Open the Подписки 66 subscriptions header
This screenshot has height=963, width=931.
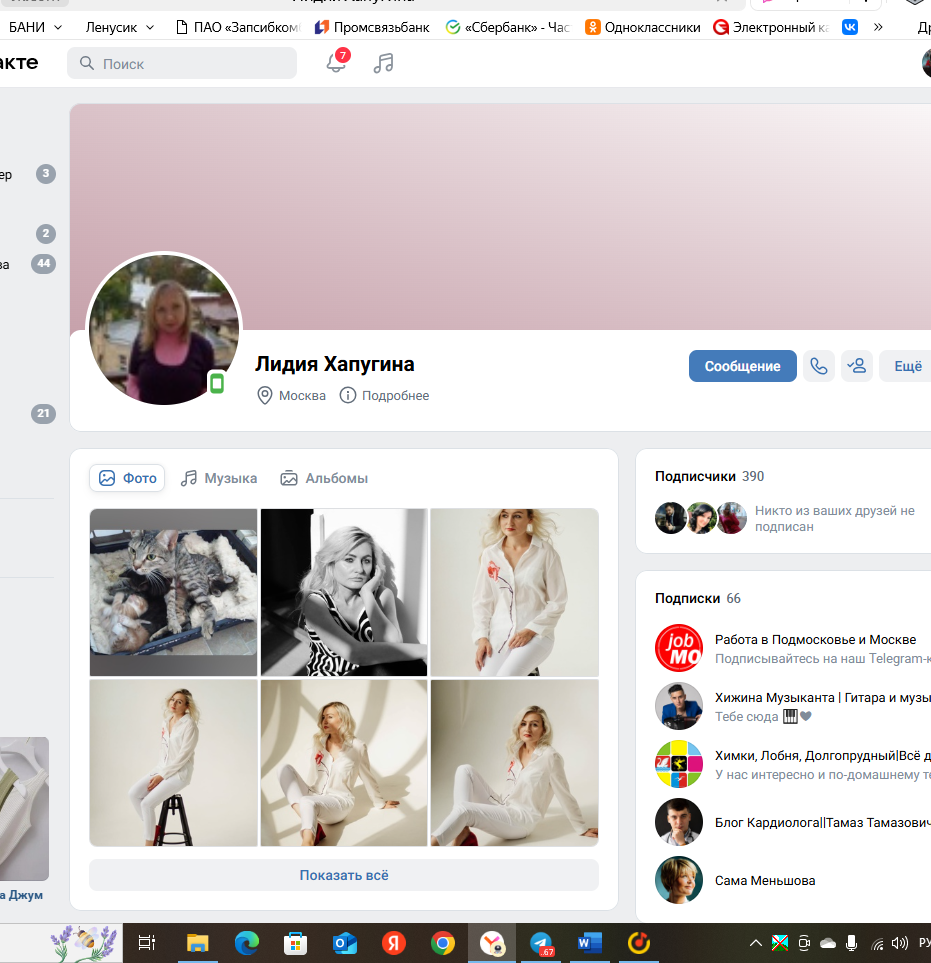pos(698,599)
